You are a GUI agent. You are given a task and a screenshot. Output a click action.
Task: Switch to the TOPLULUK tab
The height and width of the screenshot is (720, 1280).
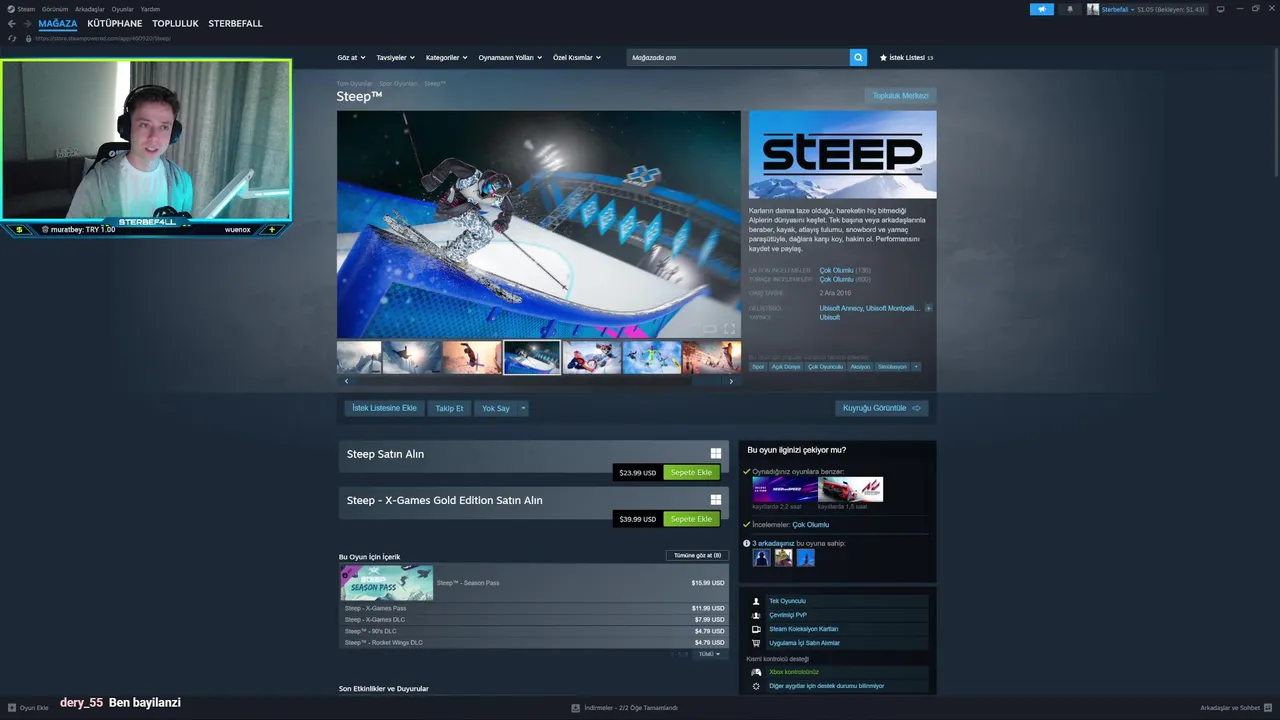[x=175, y=23]
